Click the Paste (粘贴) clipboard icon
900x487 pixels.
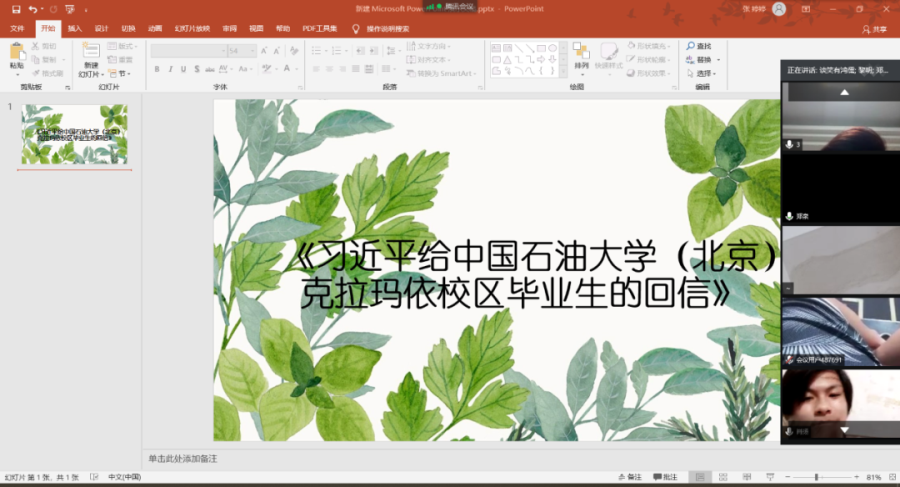(16, 52)
